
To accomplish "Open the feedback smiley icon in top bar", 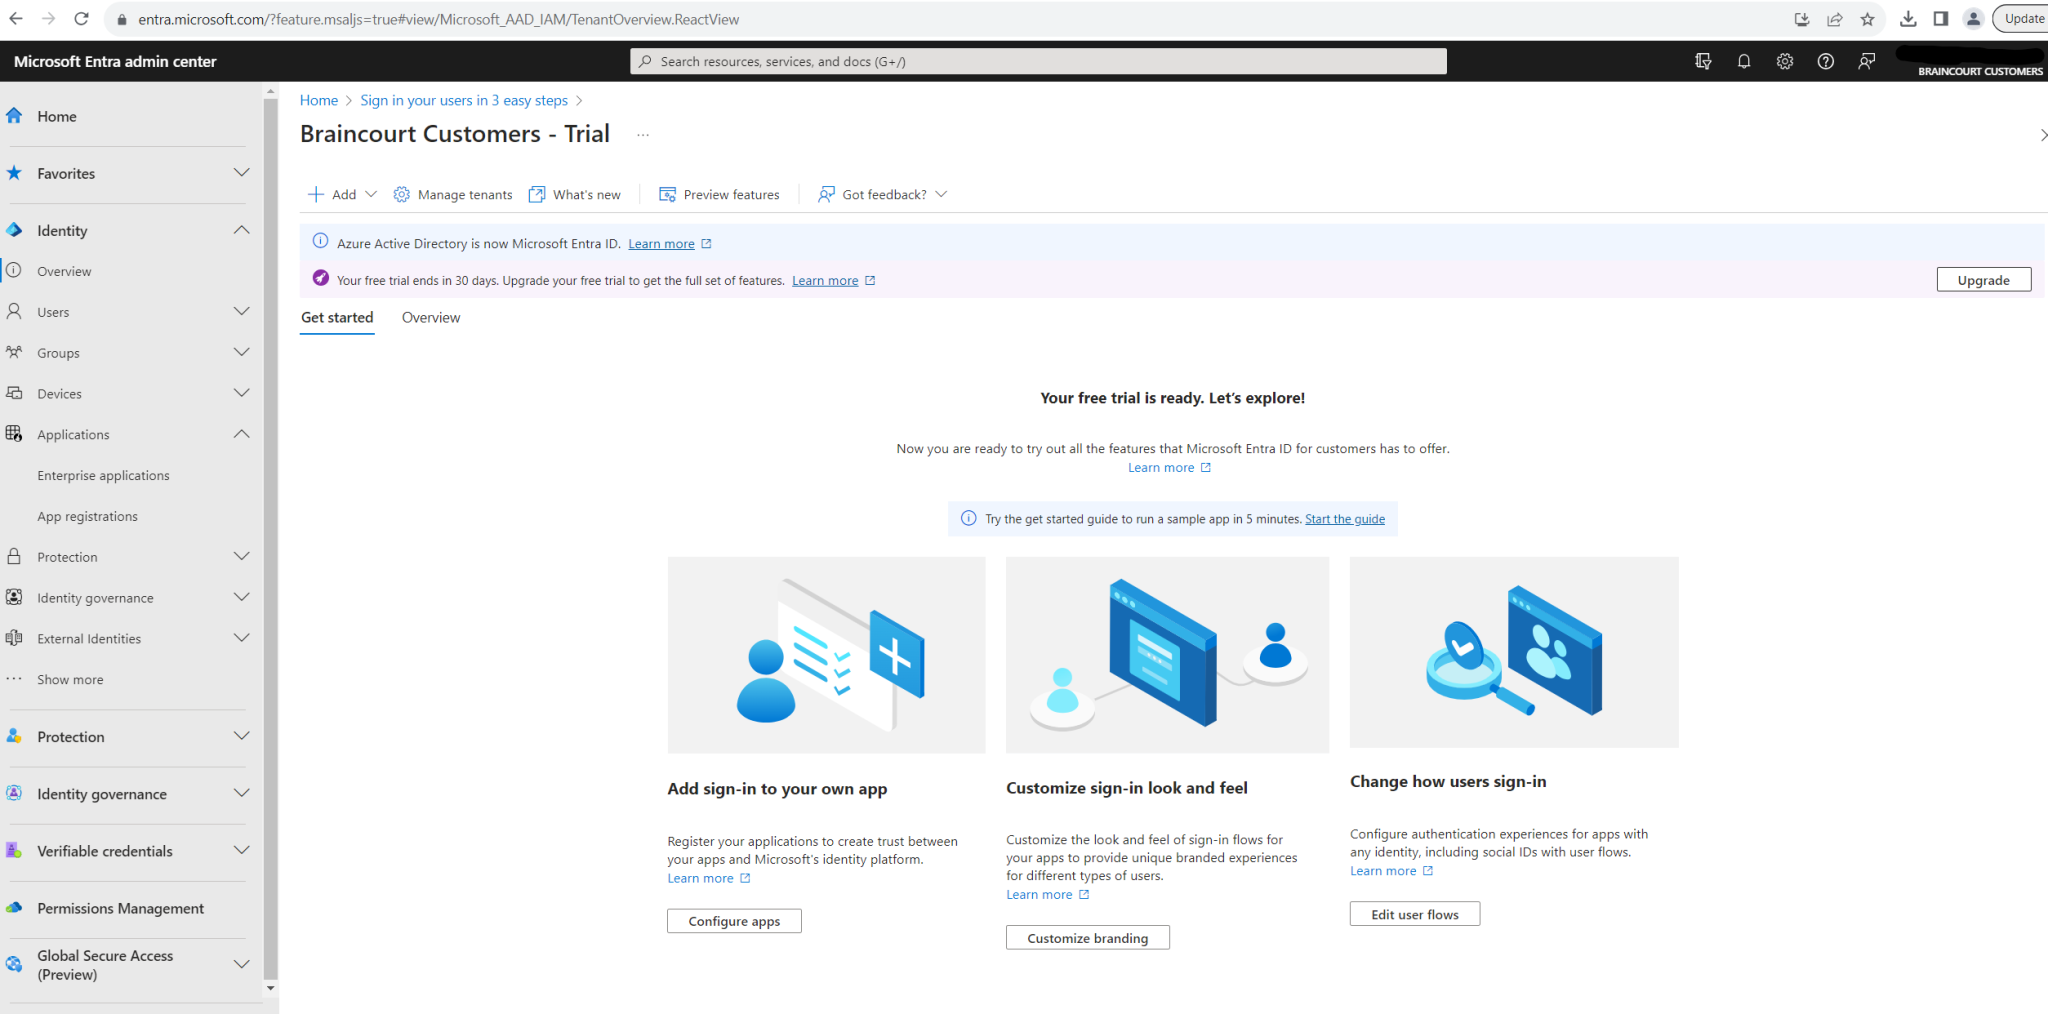I will pyautogui.click(x=1866, y=61).
